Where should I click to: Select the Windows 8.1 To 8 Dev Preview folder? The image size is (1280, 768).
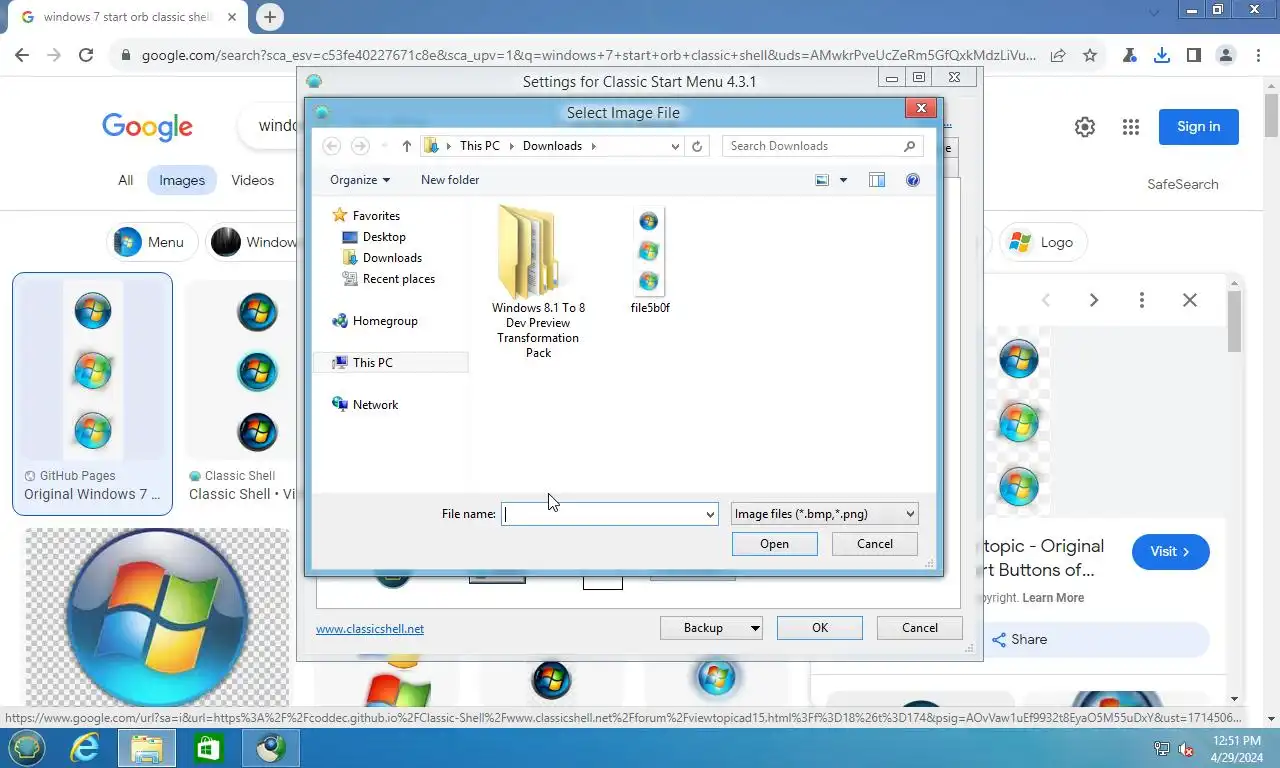(x=538, y=281)
